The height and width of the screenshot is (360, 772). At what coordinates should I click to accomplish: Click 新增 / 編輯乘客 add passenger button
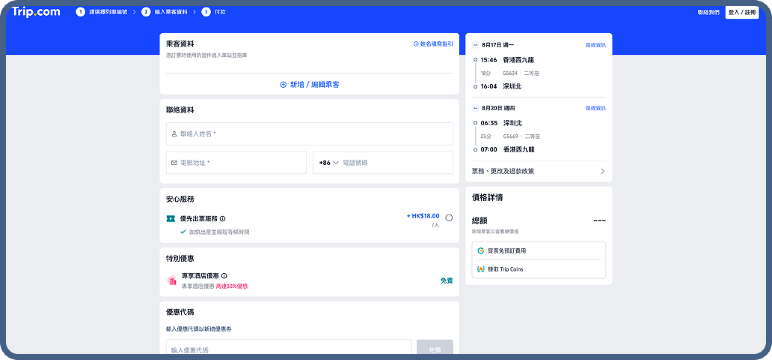pos(310,85)
